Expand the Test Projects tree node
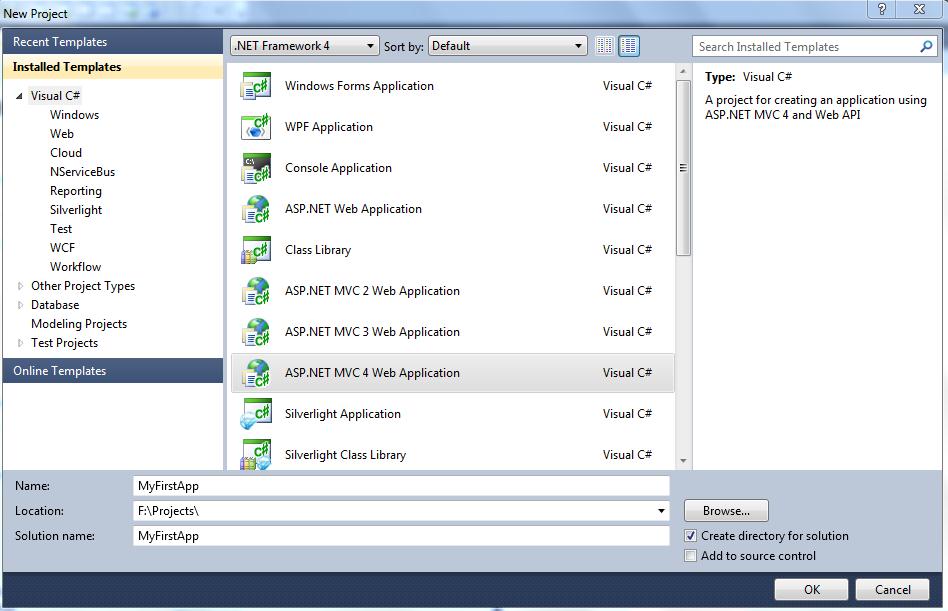948x611 pixels. pyautogui.click(x=20, y=343)
